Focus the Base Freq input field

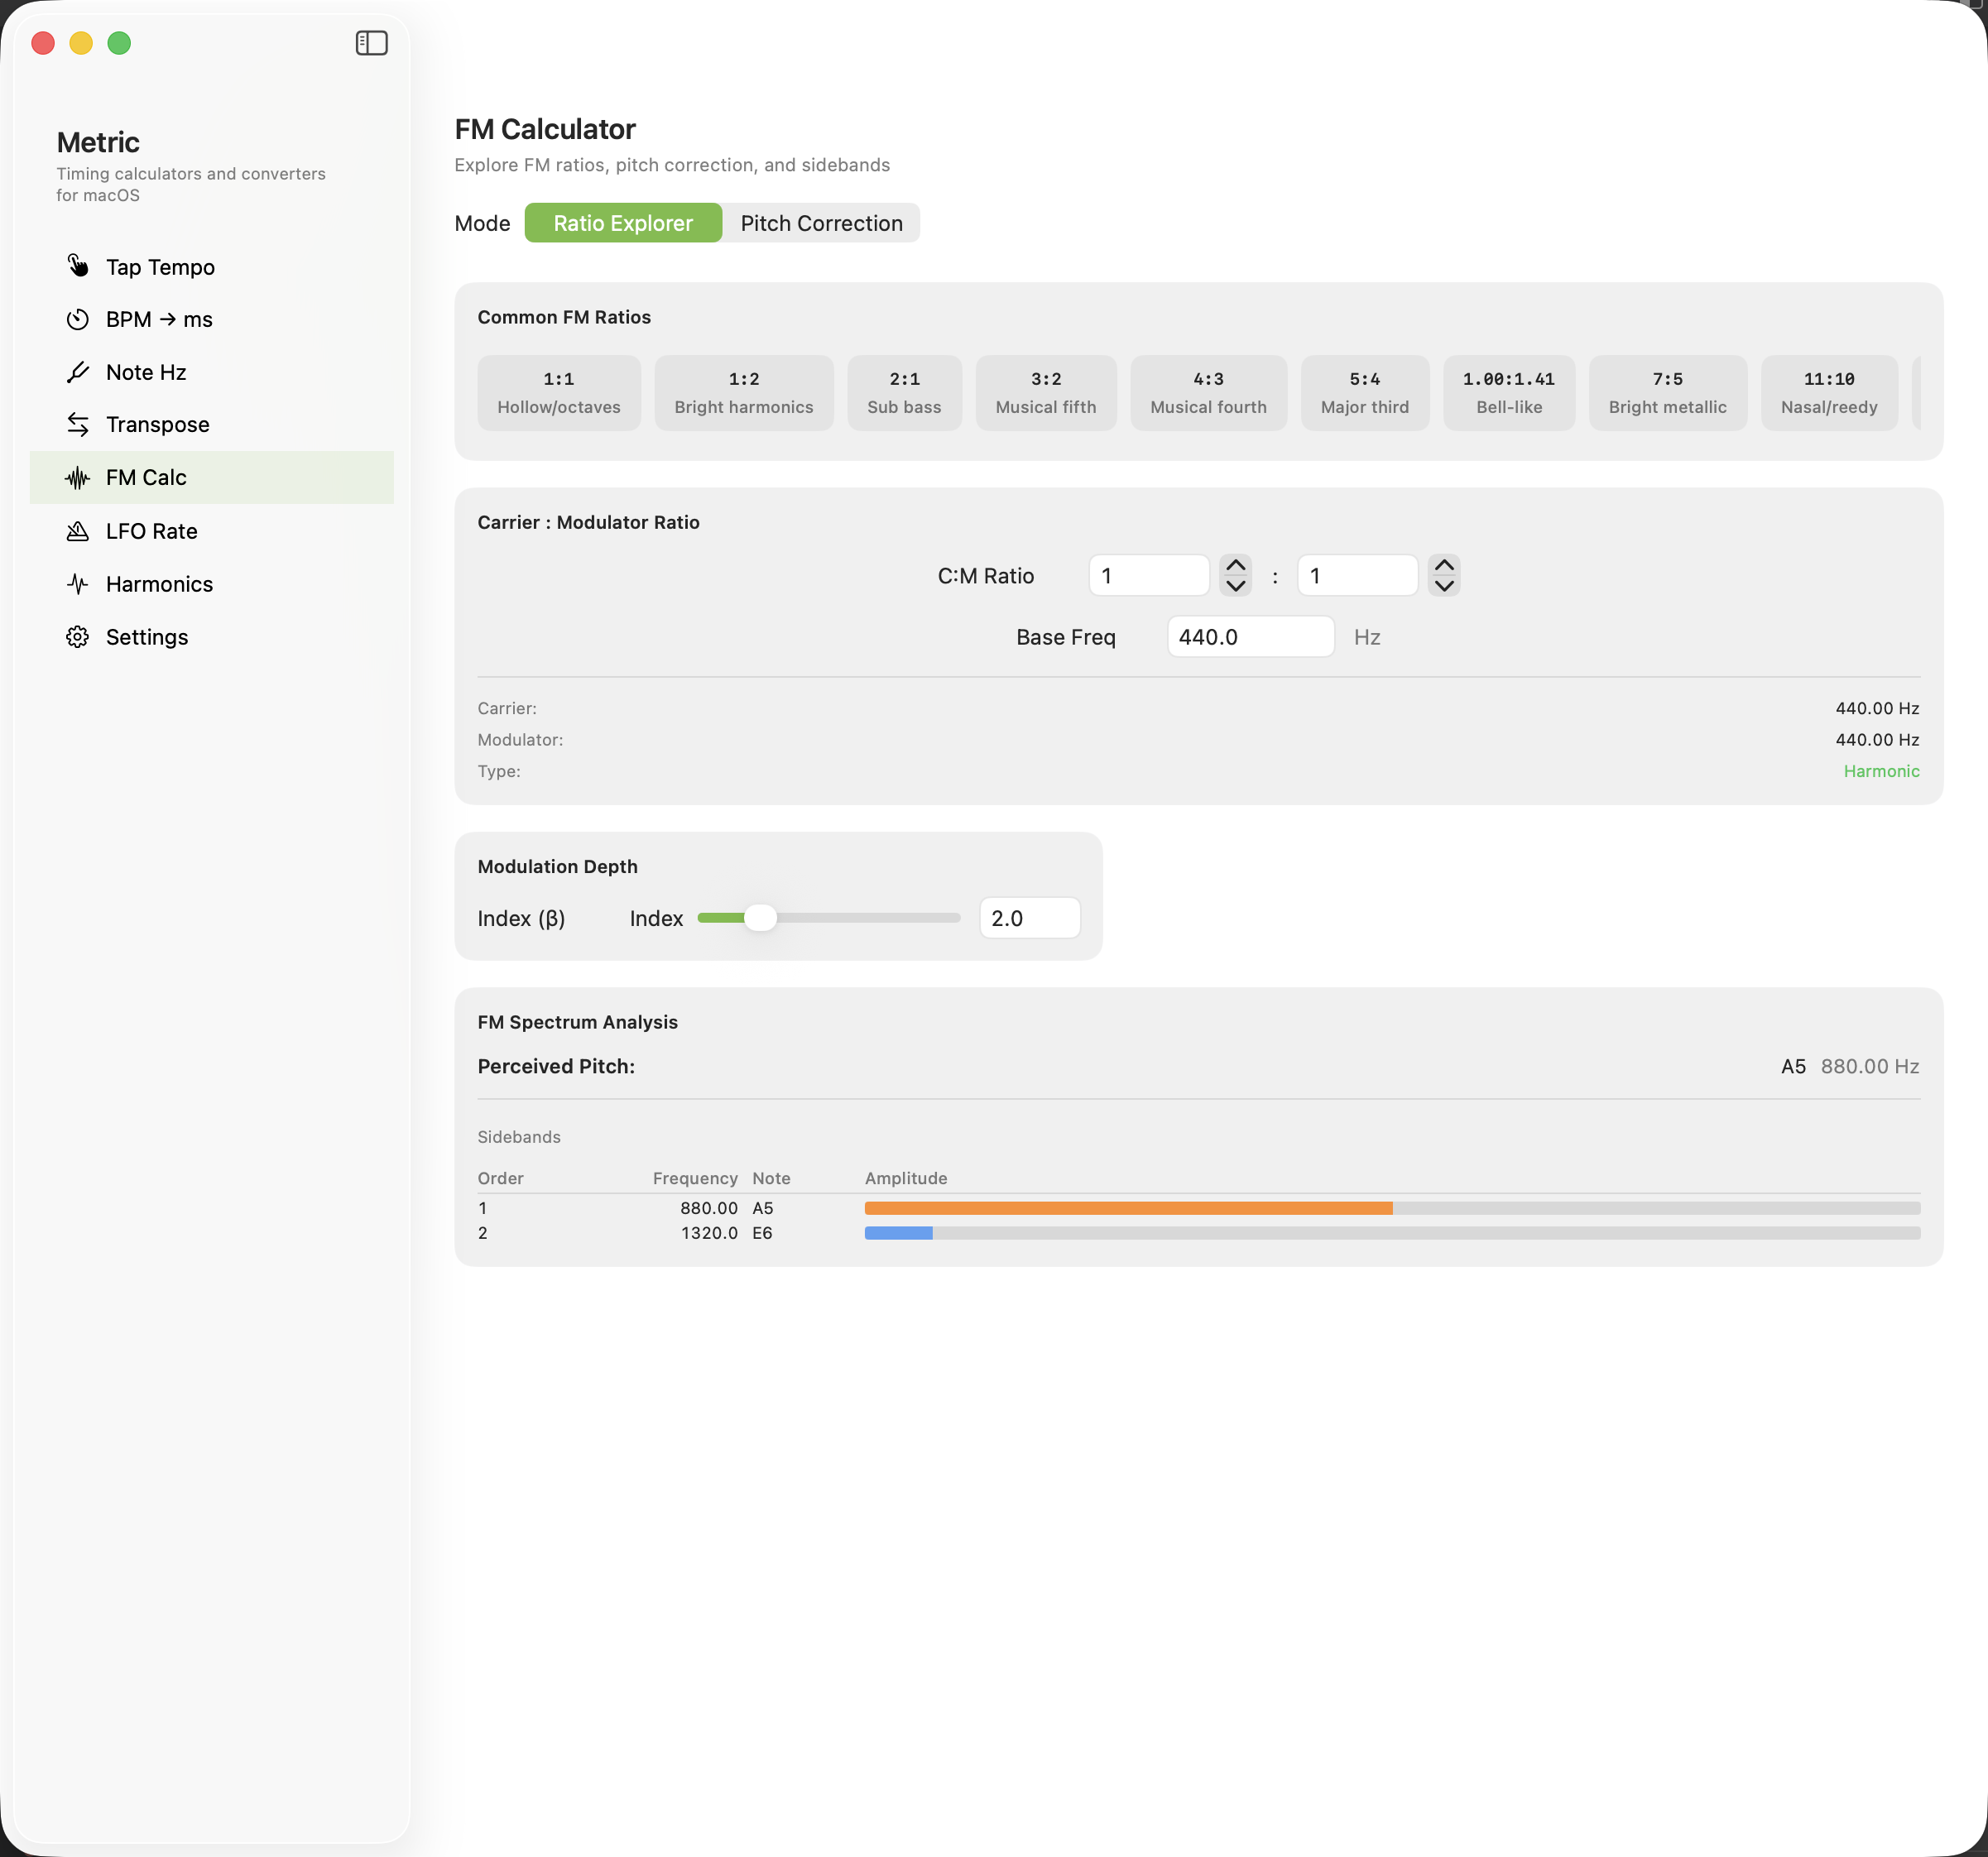(x=1249, y=637)
